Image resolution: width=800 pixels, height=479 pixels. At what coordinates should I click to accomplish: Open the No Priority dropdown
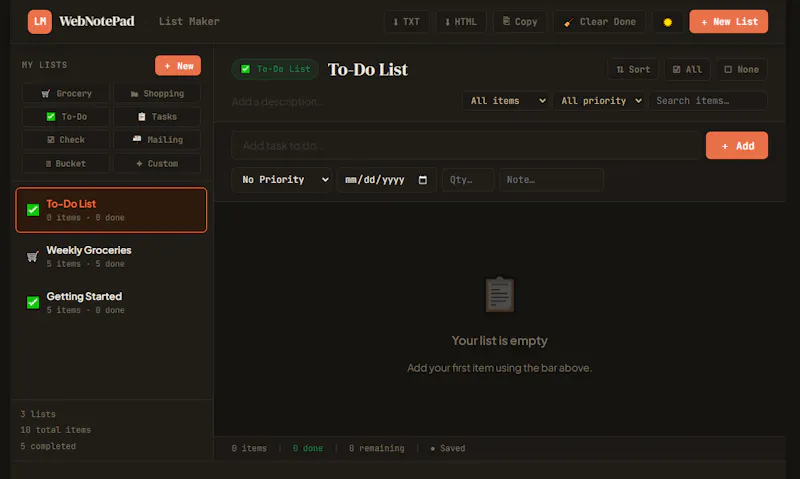(x=282, y=180)
